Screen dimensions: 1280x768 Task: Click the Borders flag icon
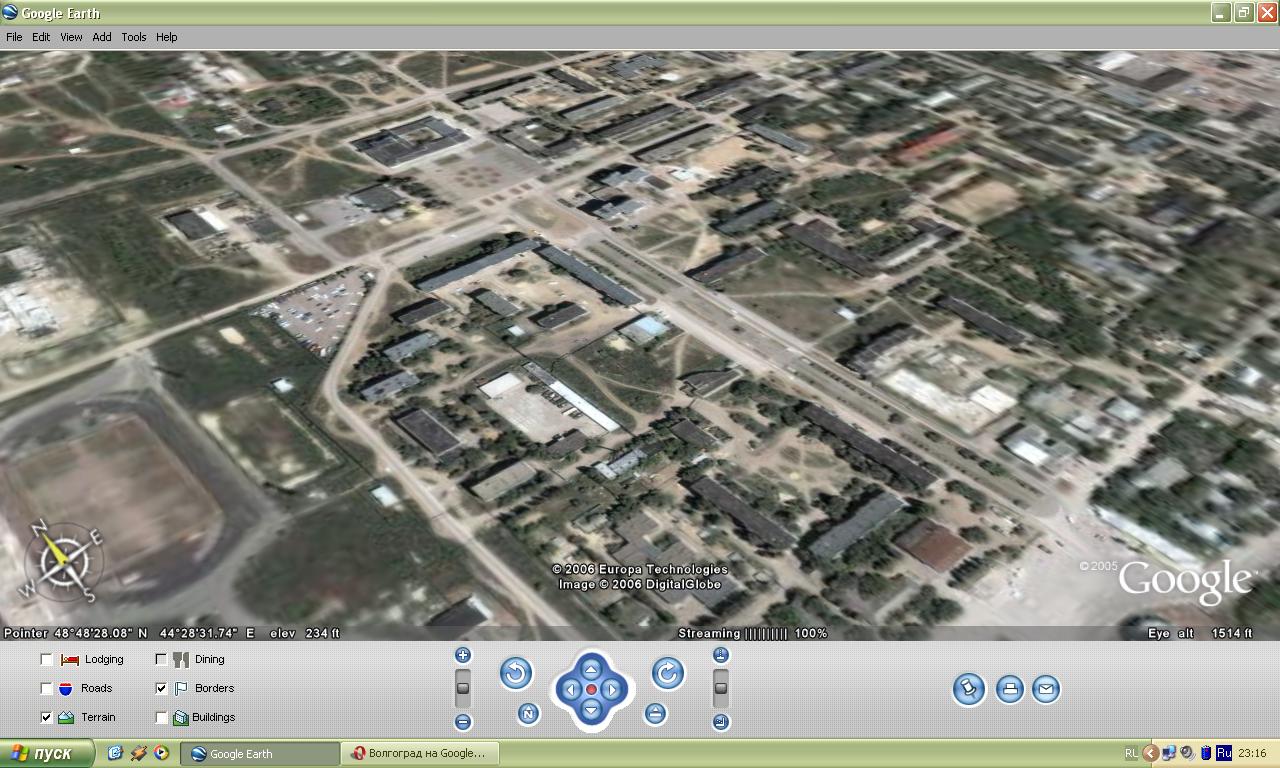tap(181, 689)
